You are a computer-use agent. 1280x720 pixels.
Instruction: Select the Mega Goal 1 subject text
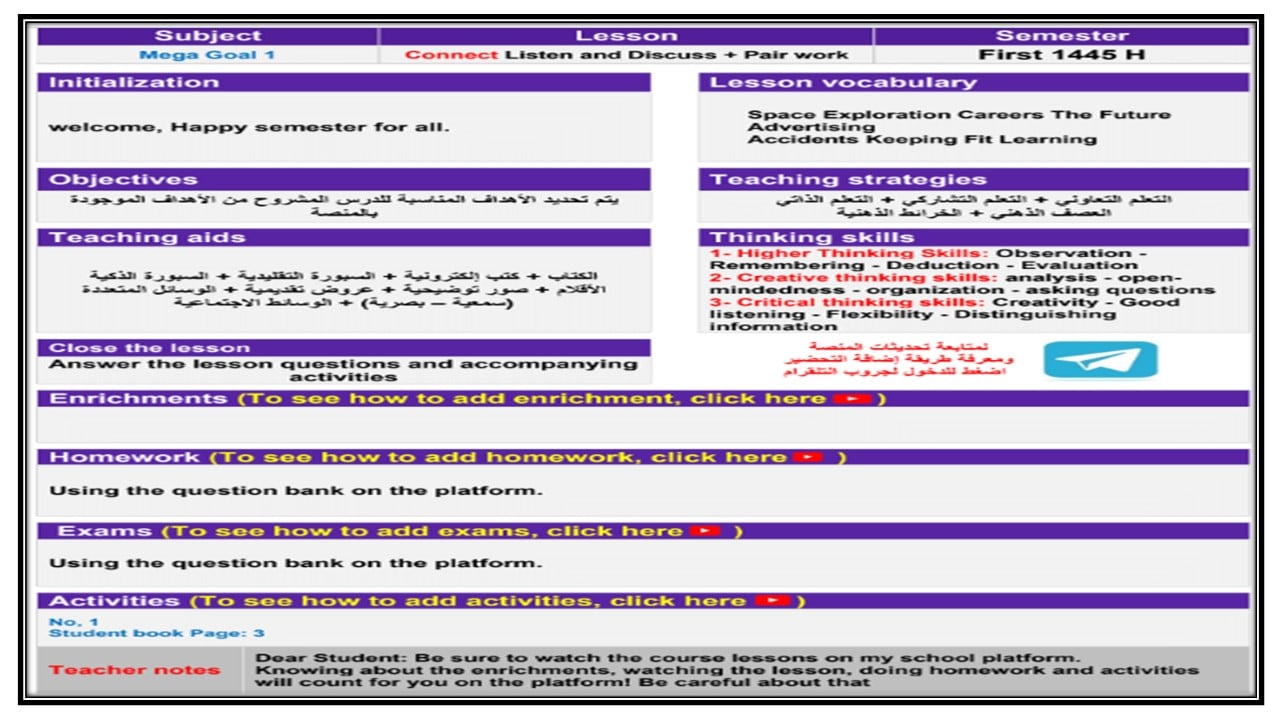coord(207,55)
